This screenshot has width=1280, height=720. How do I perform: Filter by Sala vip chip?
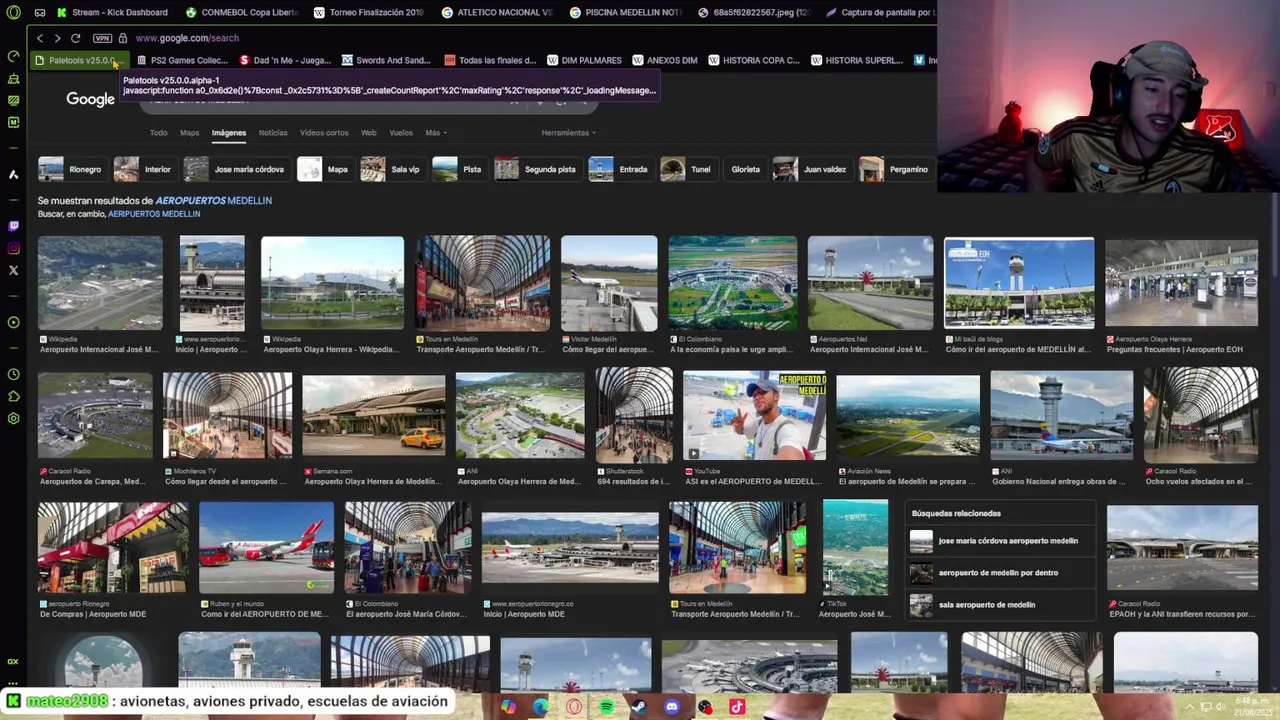tap(392, 169)
